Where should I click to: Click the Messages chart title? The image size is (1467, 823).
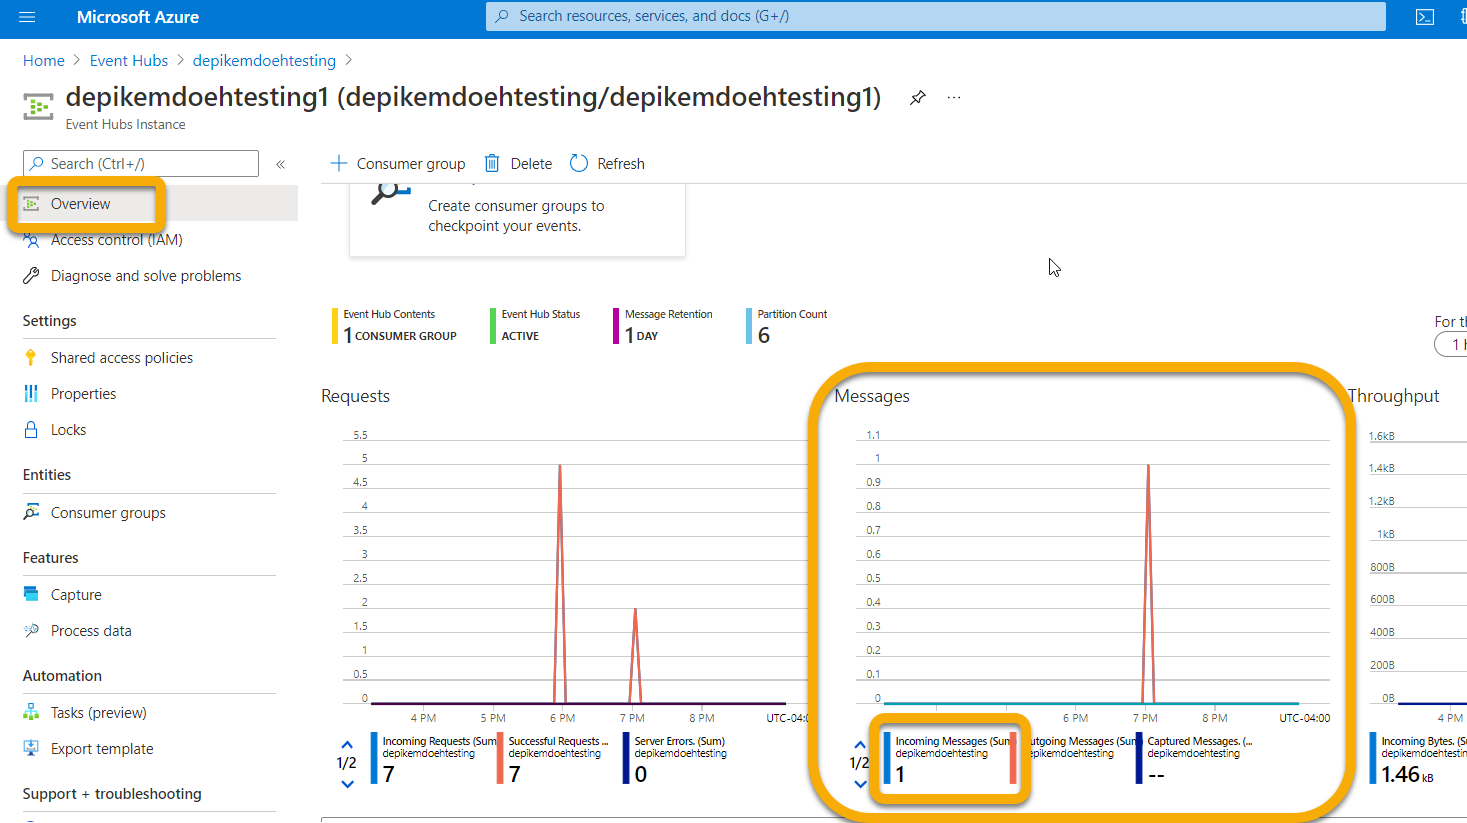872,396
